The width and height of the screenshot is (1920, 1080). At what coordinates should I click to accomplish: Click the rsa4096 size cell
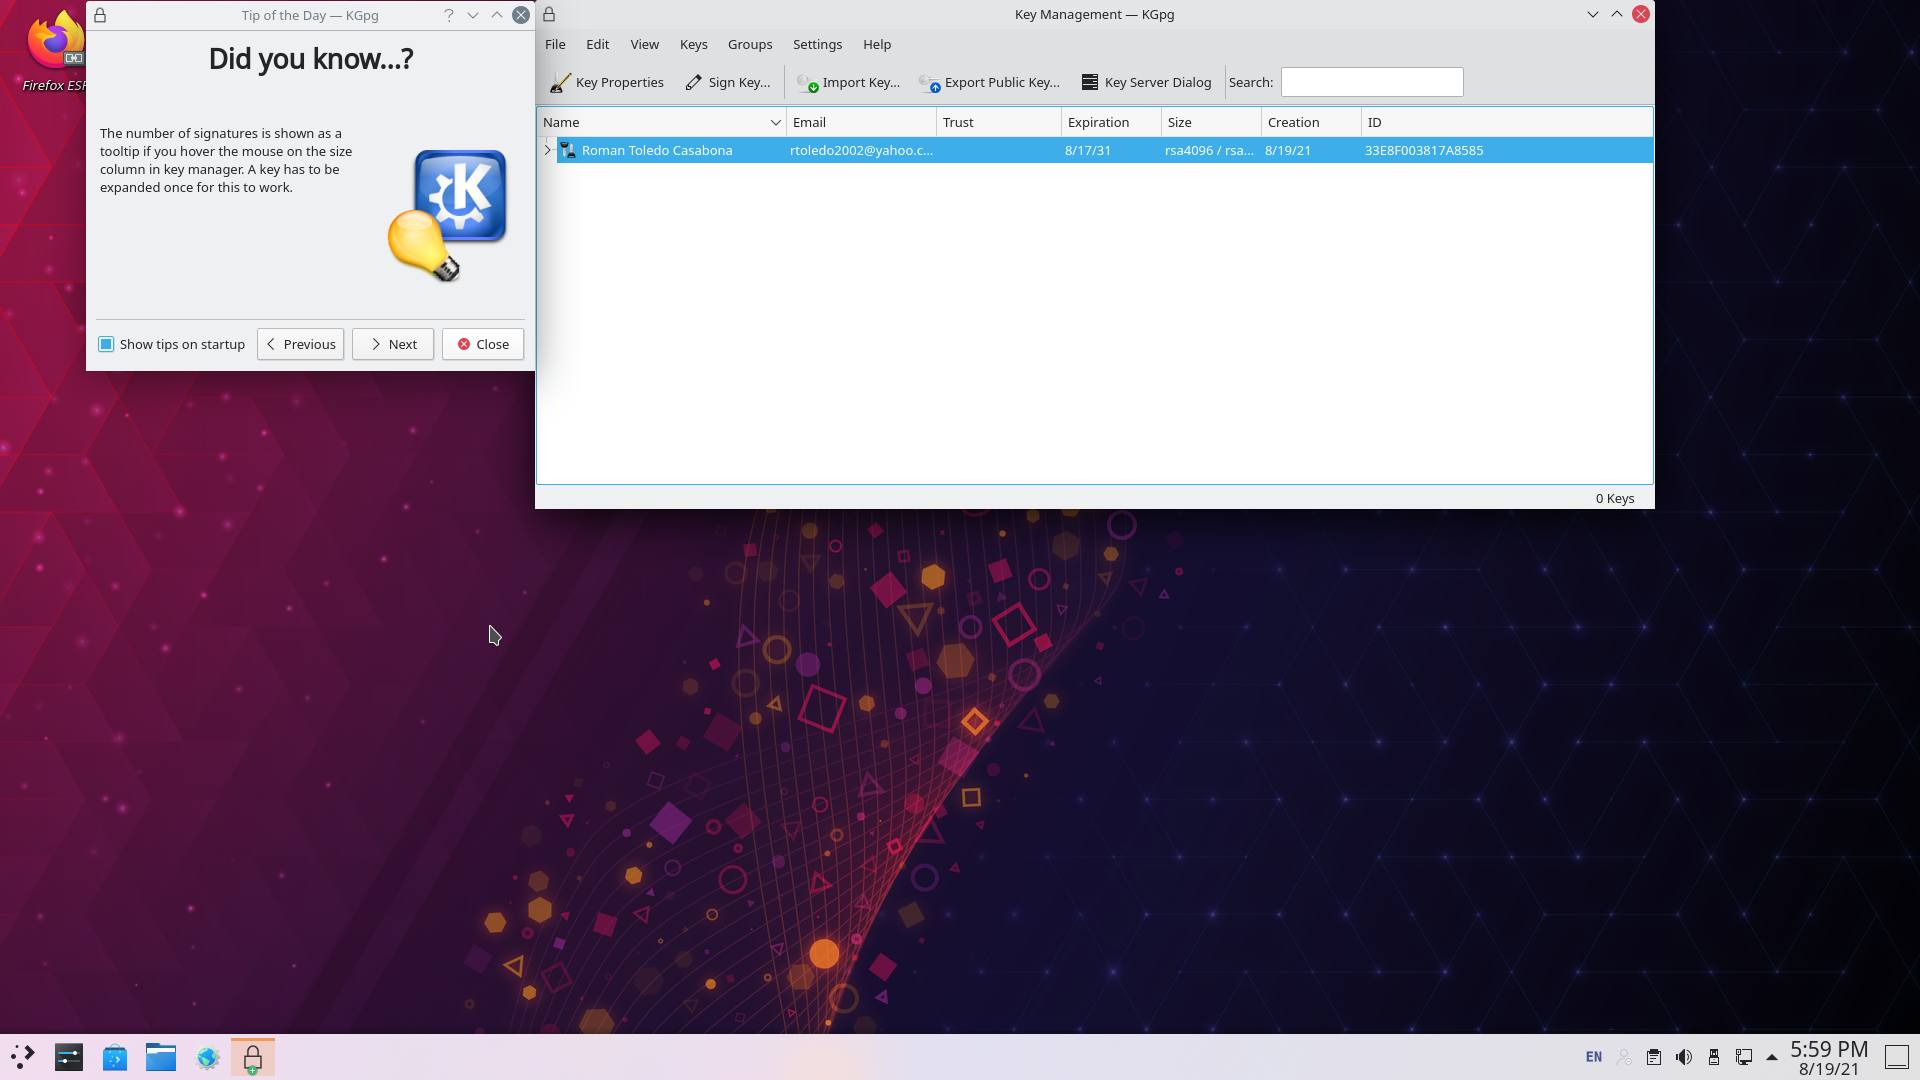[x=1209, y=150]
